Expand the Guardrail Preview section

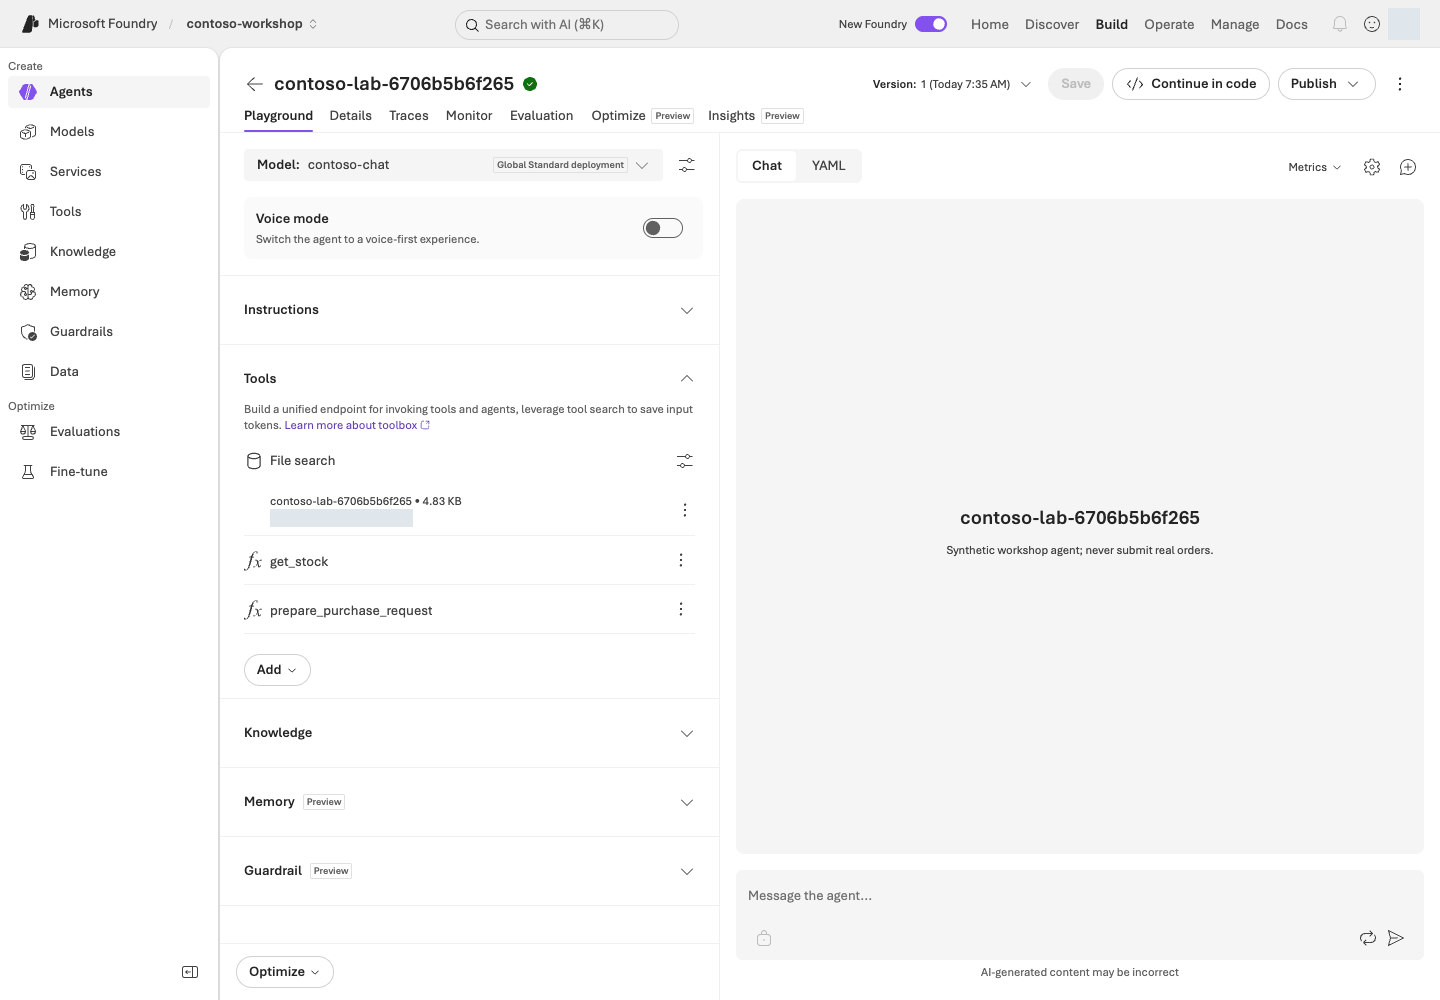[x=469, y=871]
